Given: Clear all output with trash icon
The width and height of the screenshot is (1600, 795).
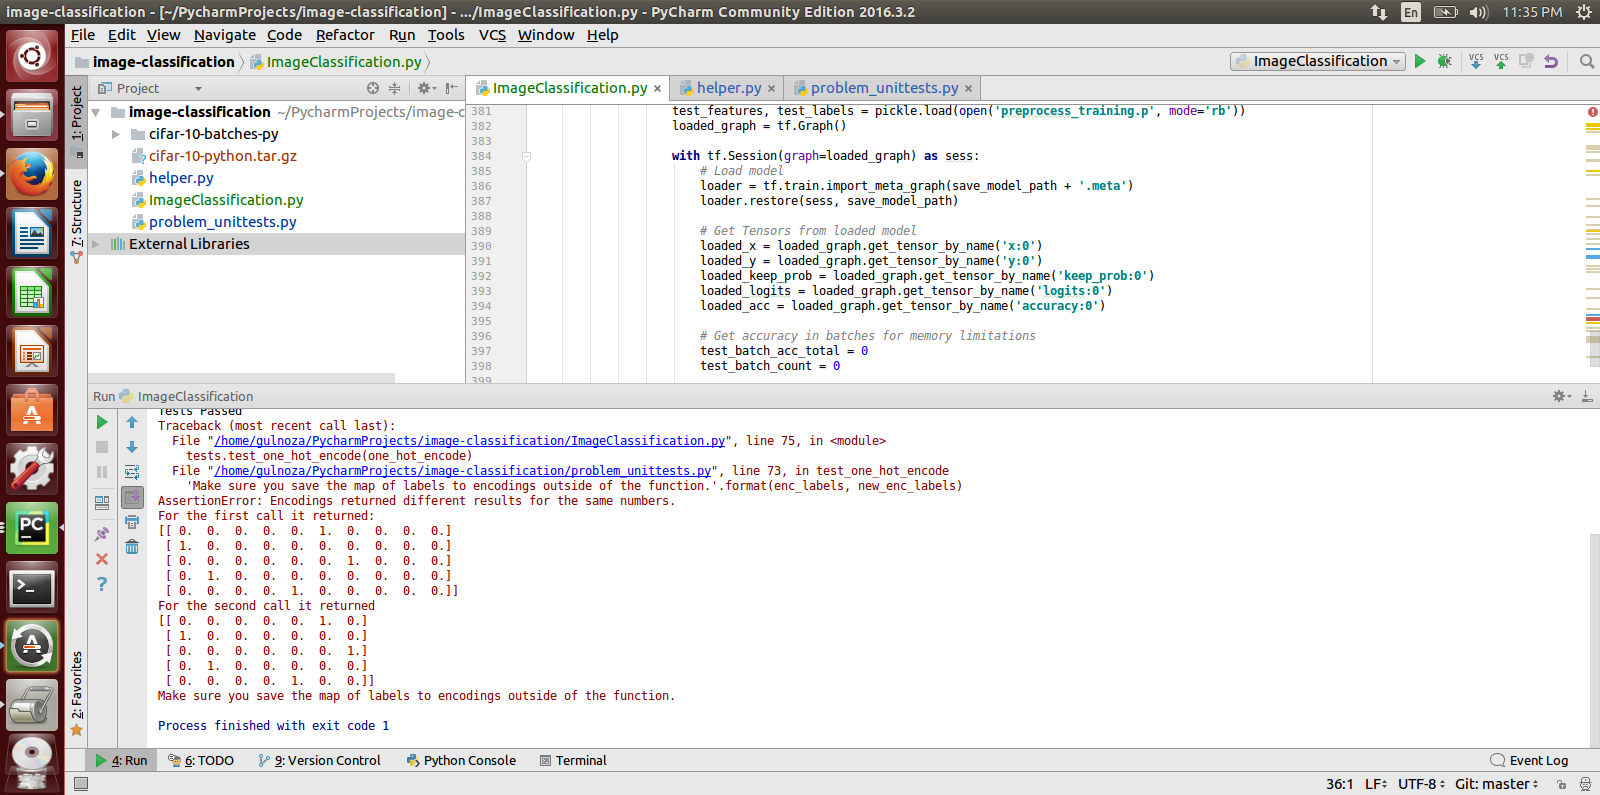Looking at the screenshot, I should (x=132, y=547).
